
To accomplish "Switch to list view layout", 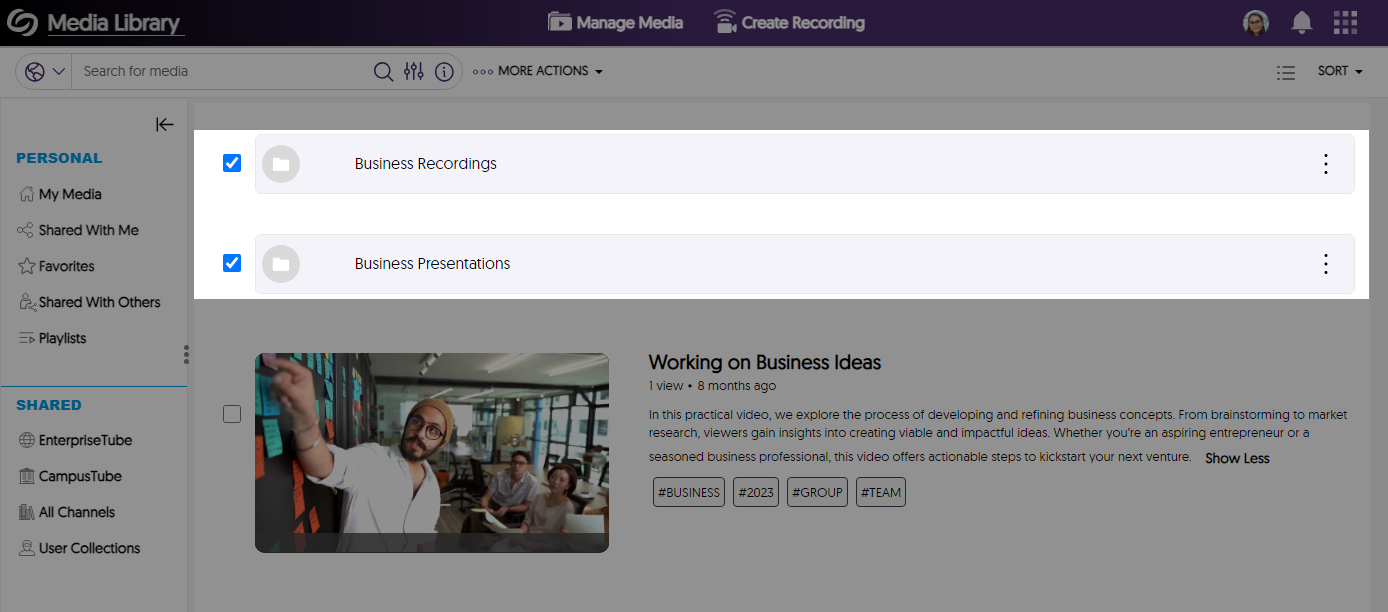I will [1286, 72].
